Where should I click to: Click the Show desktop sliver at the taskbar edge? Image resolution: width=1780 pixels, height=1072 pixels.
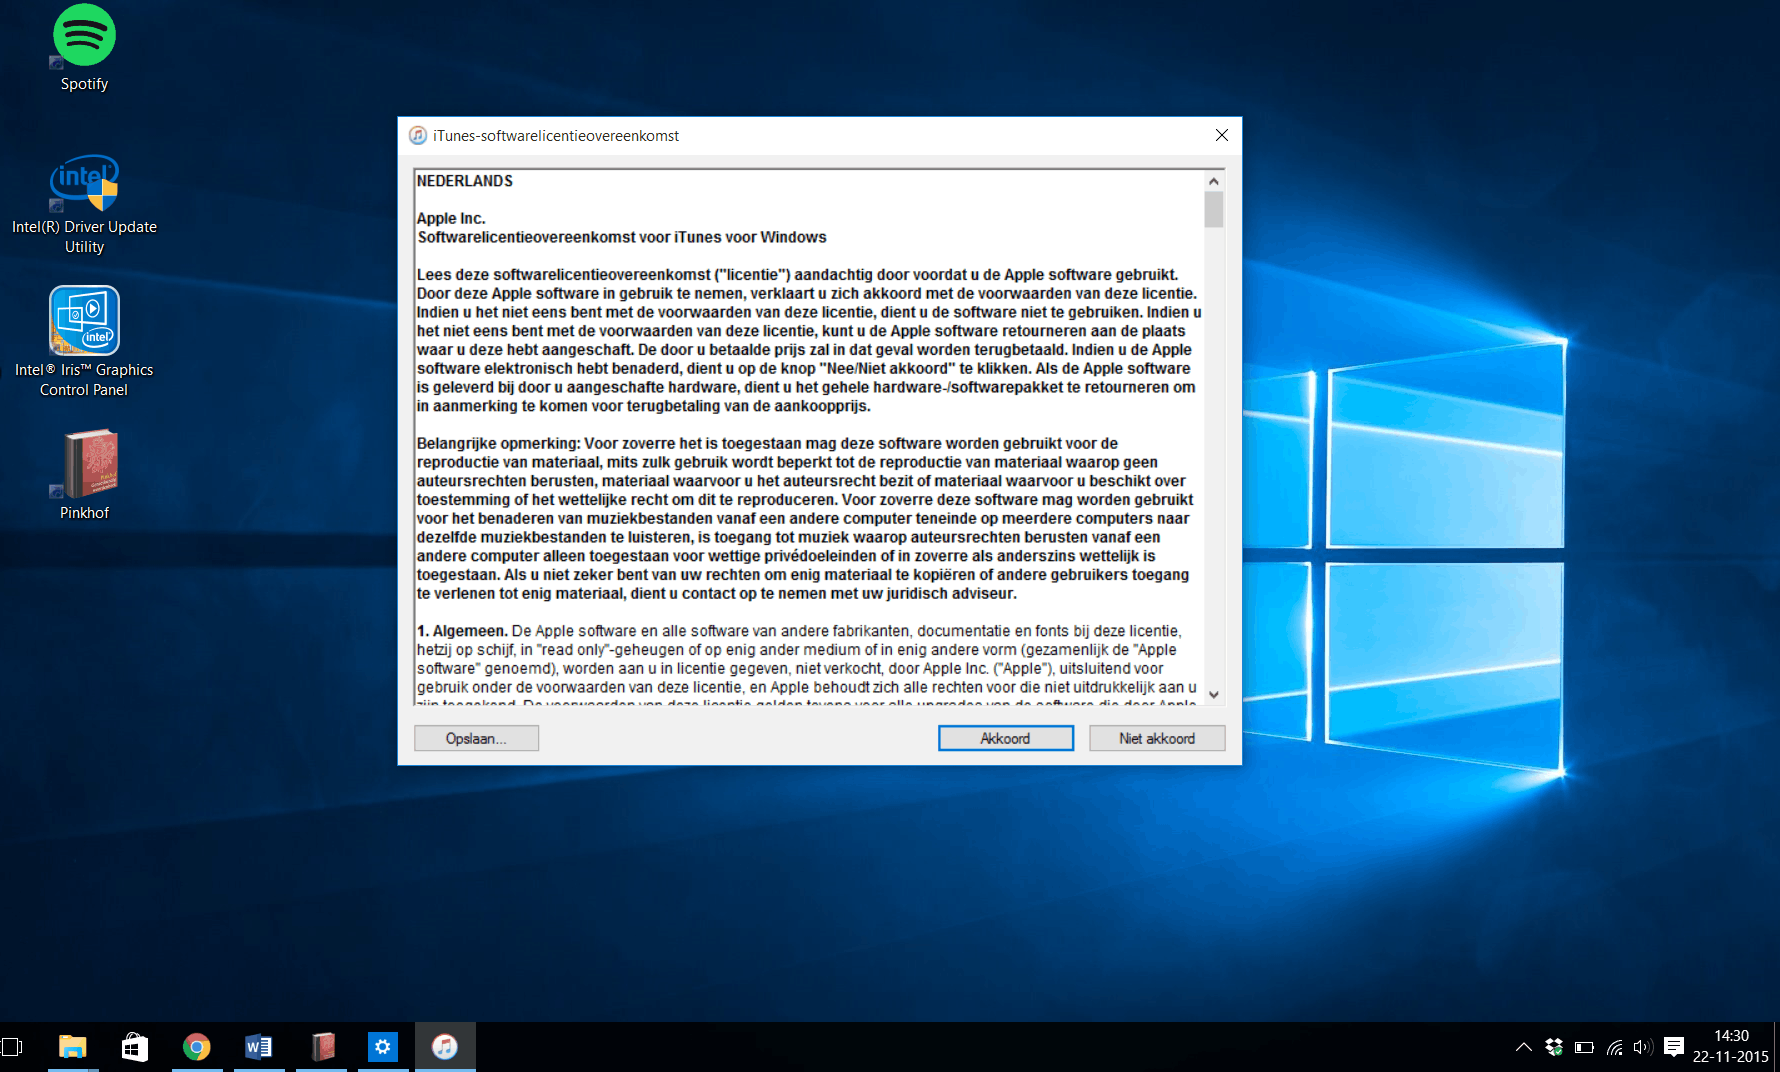[x=1776, y=1047]
